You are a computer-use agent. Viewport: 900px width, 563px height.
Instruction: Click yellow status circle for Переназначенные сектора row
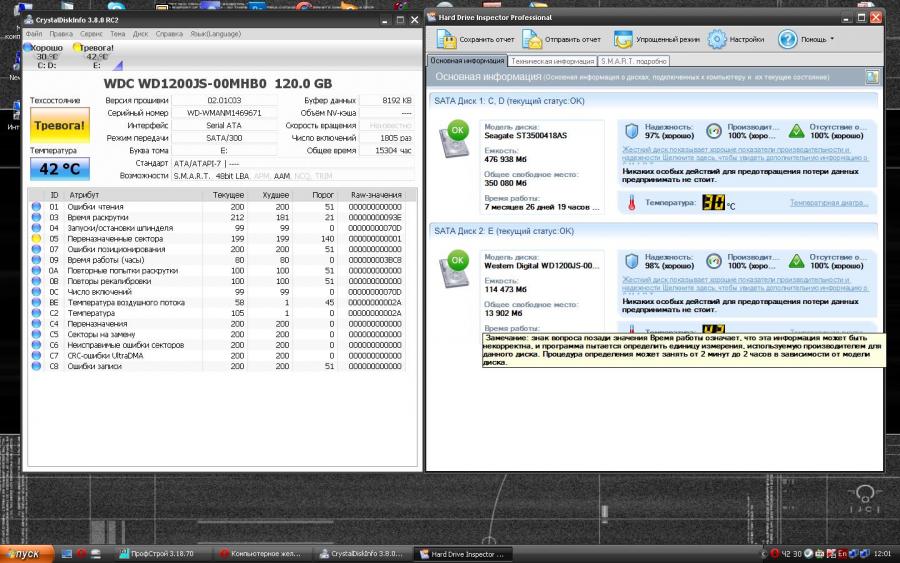coord(36,239)
